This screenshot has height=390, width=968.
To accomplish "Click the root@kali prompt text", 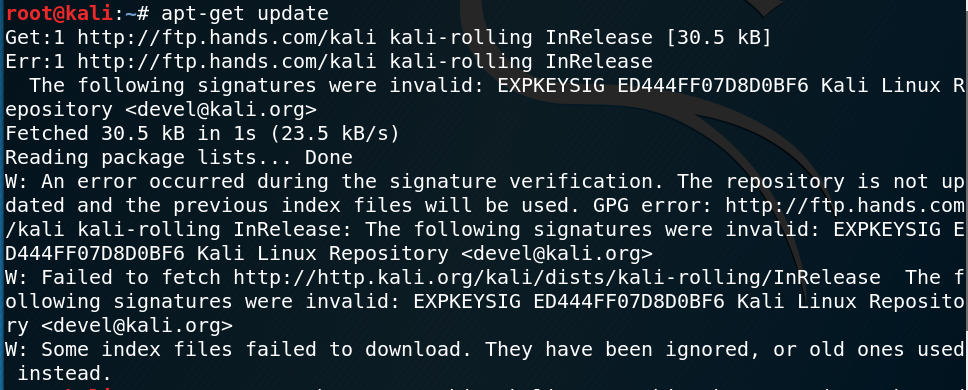I will point(59,12).
